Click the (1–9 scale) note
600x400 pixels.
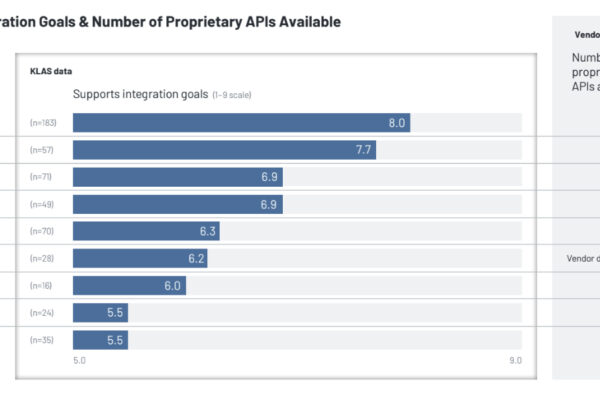[x=232, y=95]
